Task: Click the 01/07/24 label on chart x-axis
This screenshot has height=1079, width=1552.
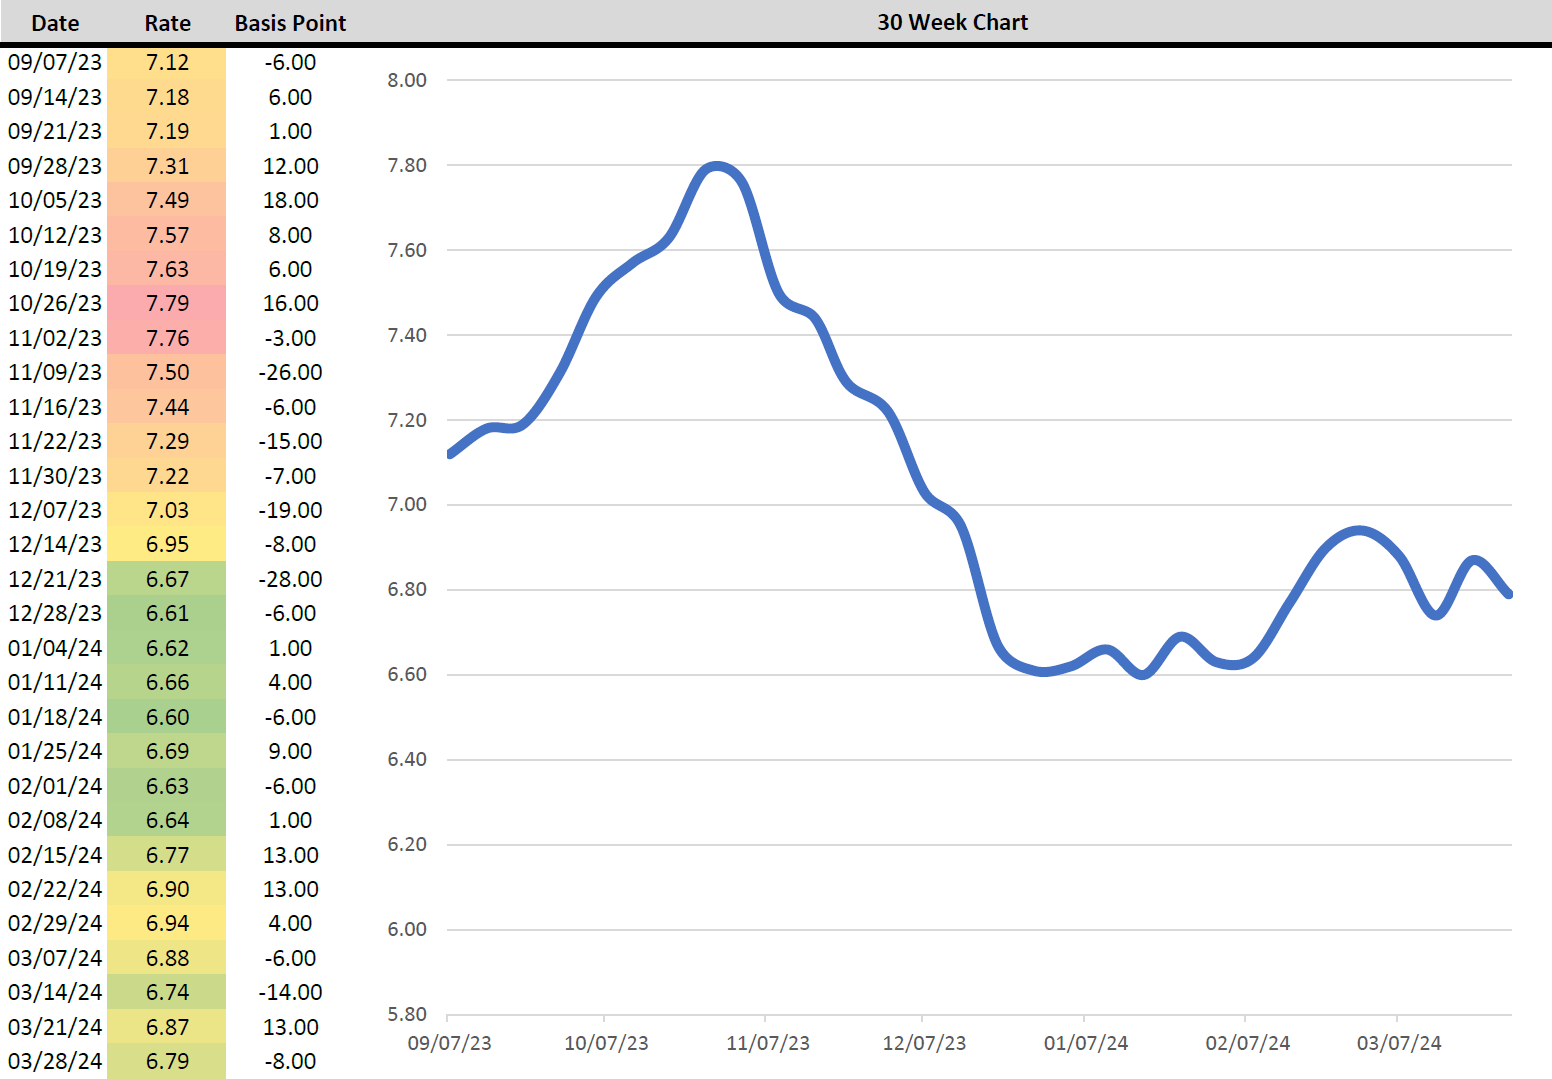Action: pos(1085,1043)
